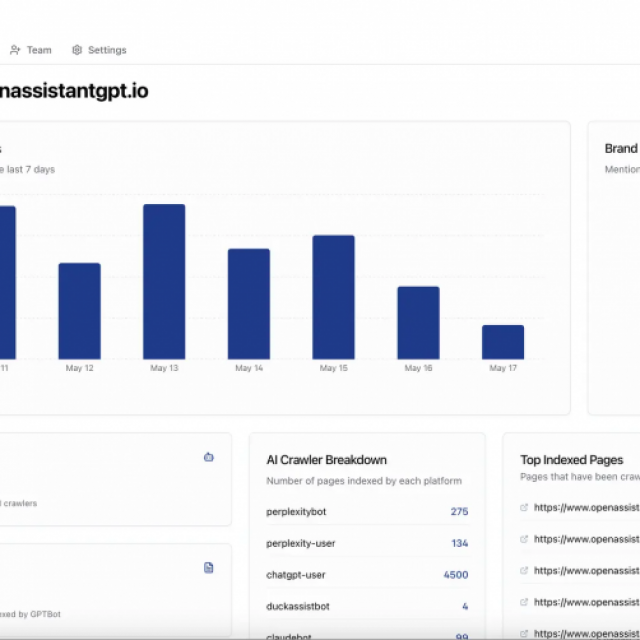Click the value 4500

pos(456,575)
